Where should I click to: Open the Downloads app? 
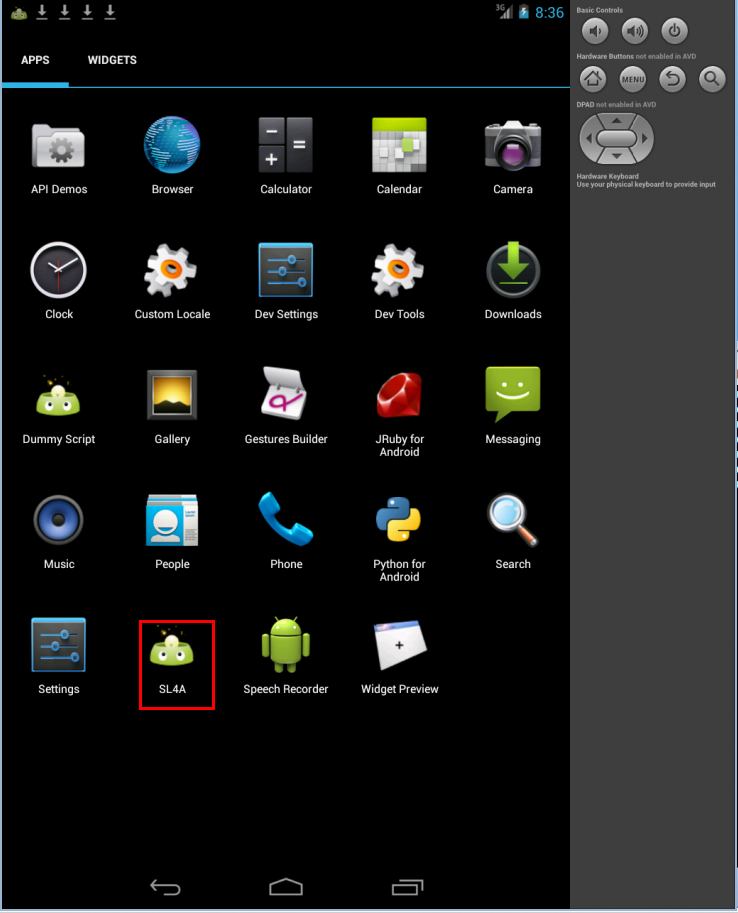[513, 282]
